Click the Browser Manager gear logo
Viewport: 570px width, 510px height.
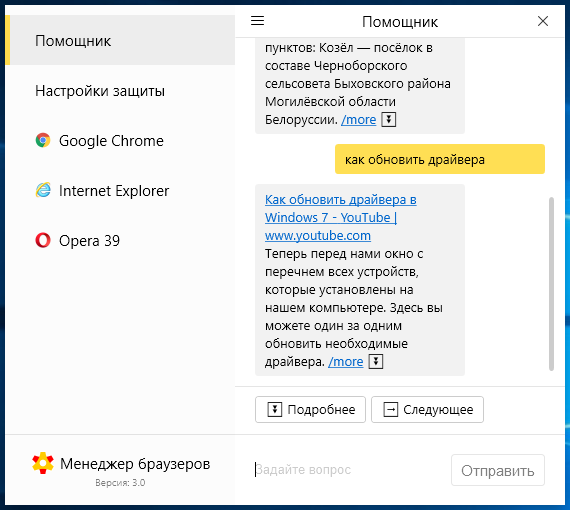coord(43,463)
